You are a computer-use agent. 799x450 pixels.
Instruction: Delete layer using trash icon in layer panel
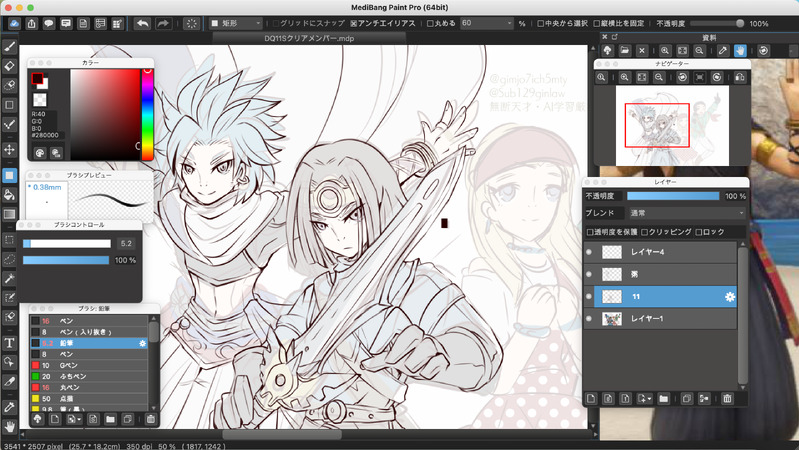pyautogui.click(x=727, y=398)
